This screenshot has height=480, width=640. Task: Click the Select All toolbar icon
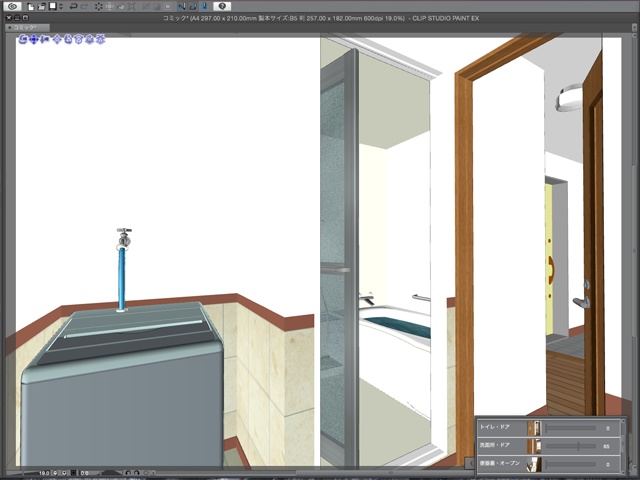click(146, 7)
